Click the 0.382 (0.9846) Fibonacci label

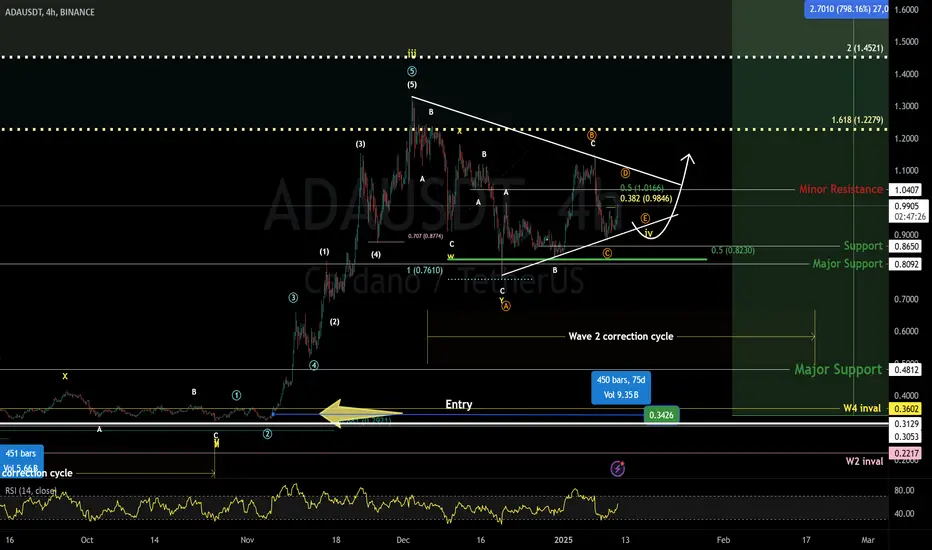coord(646,199)
